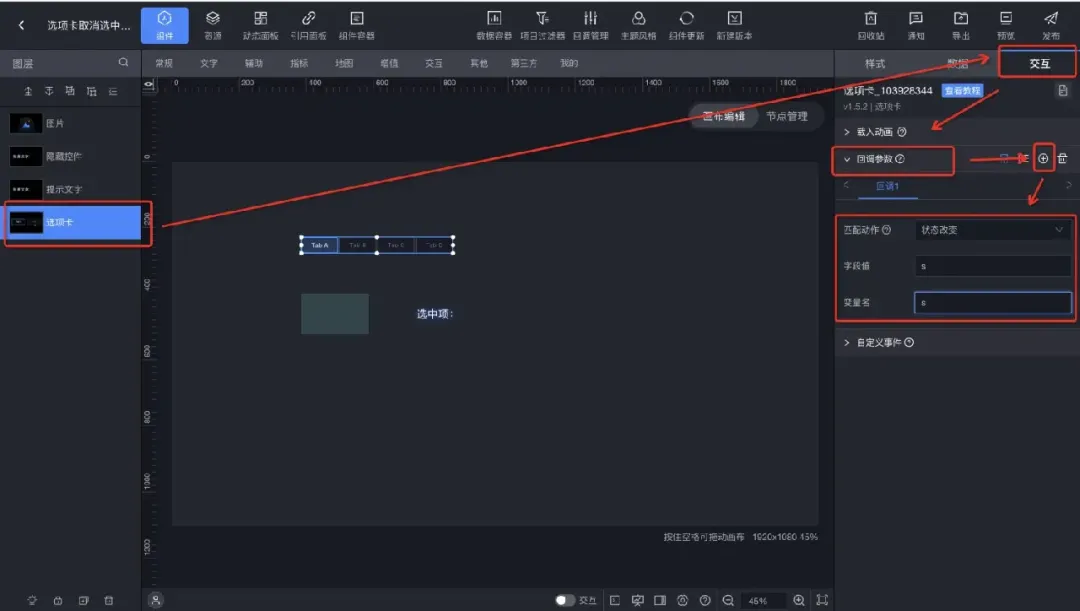
Task: Open the 资源 layers-stack icon
Action: [213, 25]
